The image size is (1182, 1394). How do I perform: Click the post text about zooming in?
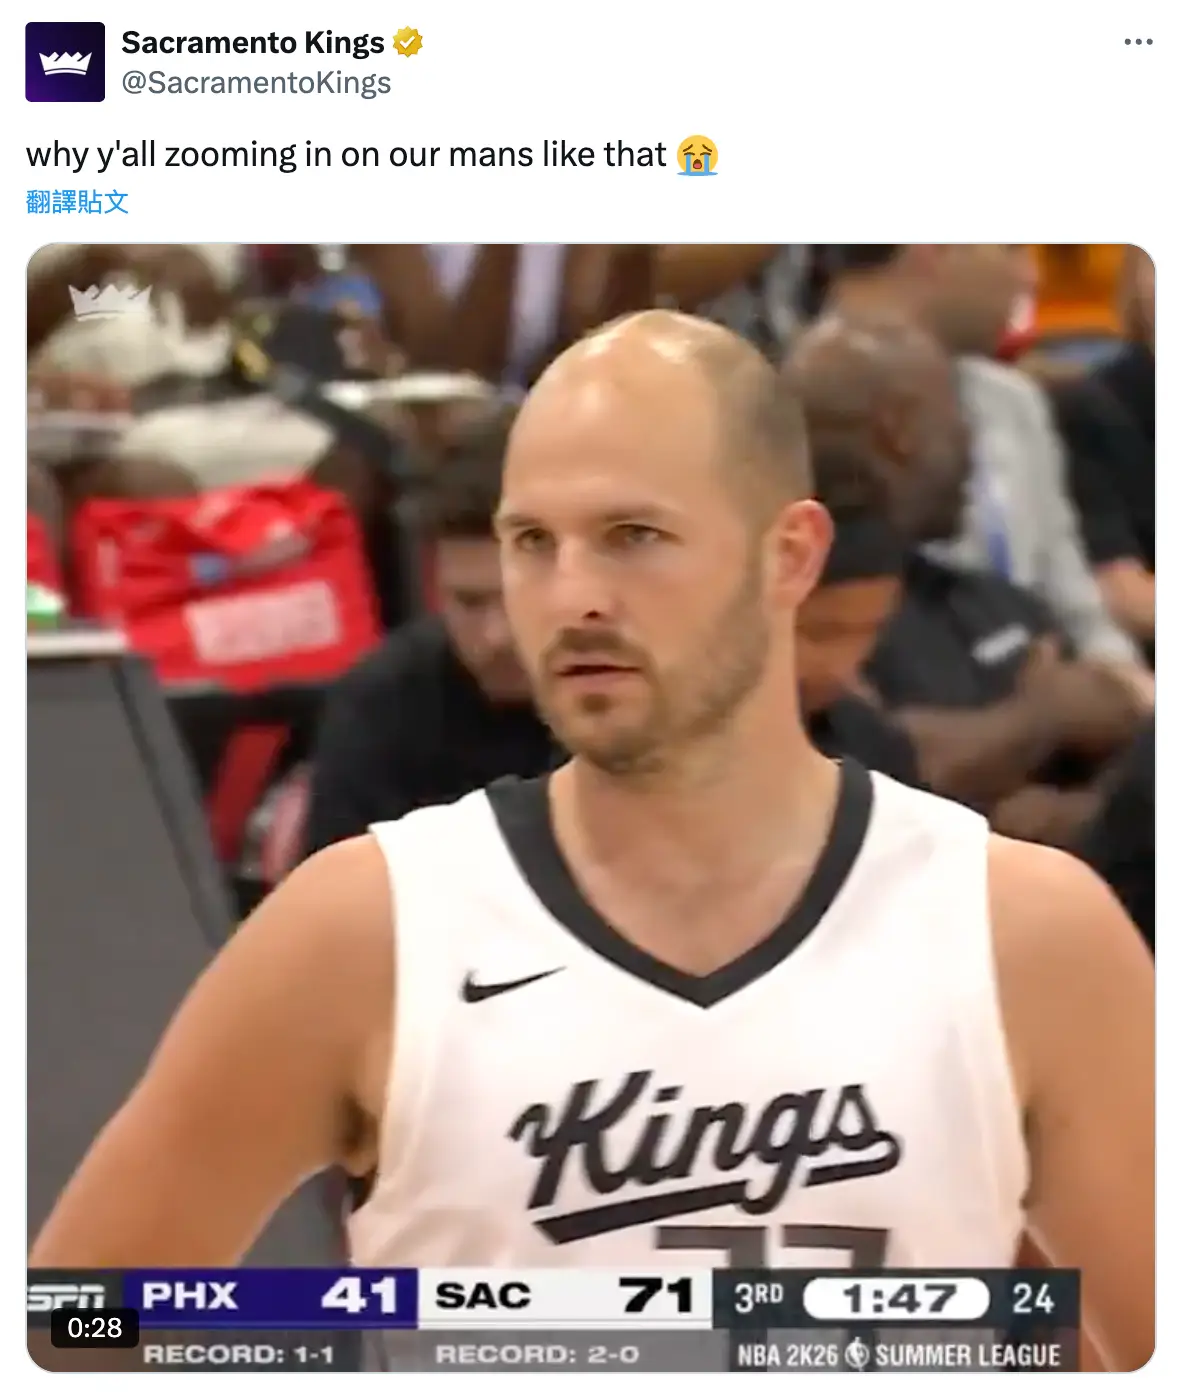click(346, 155)
